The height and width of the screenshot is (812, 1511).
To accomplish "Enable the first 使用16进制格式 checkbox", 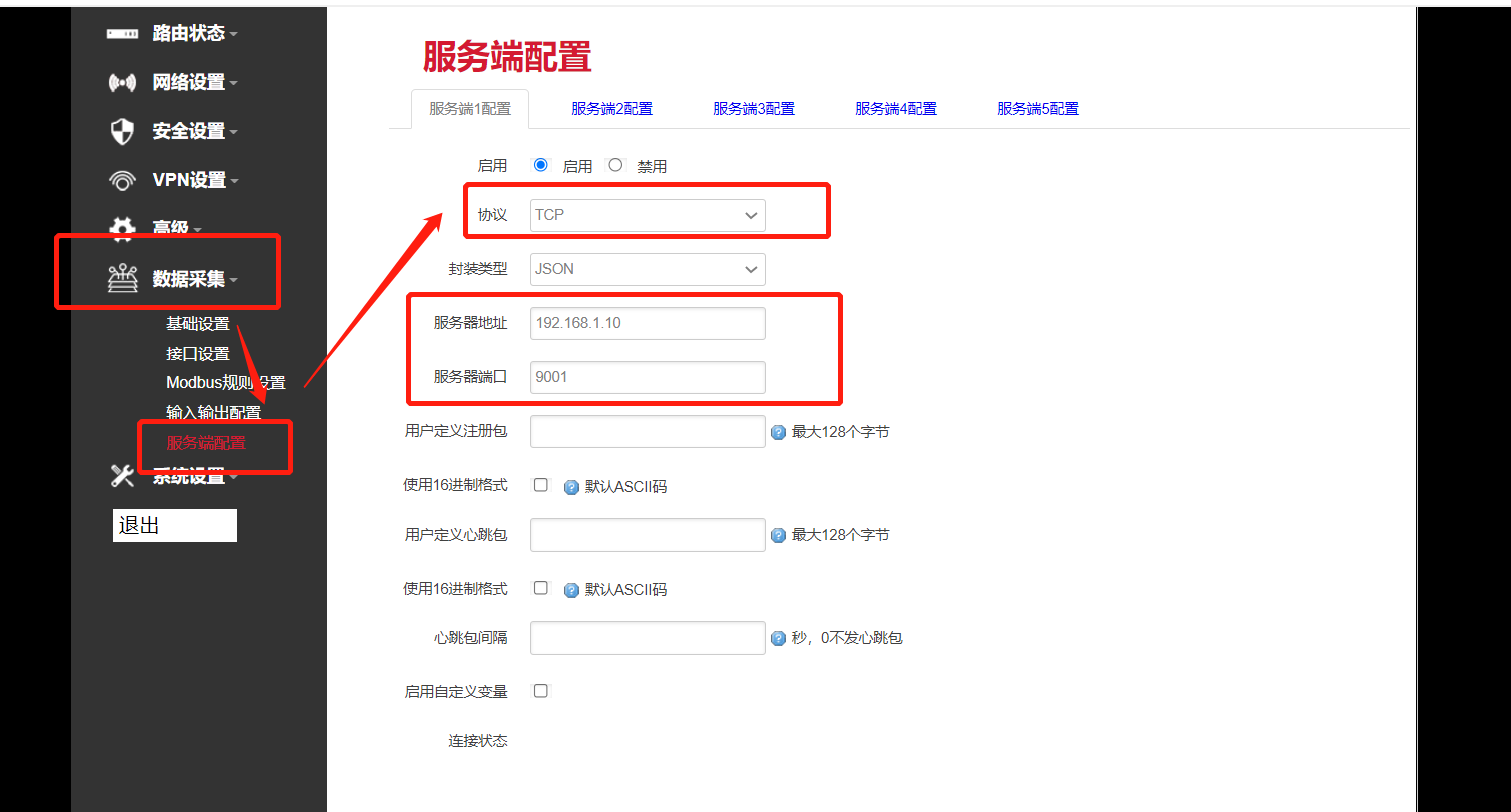I will (540, 484).
